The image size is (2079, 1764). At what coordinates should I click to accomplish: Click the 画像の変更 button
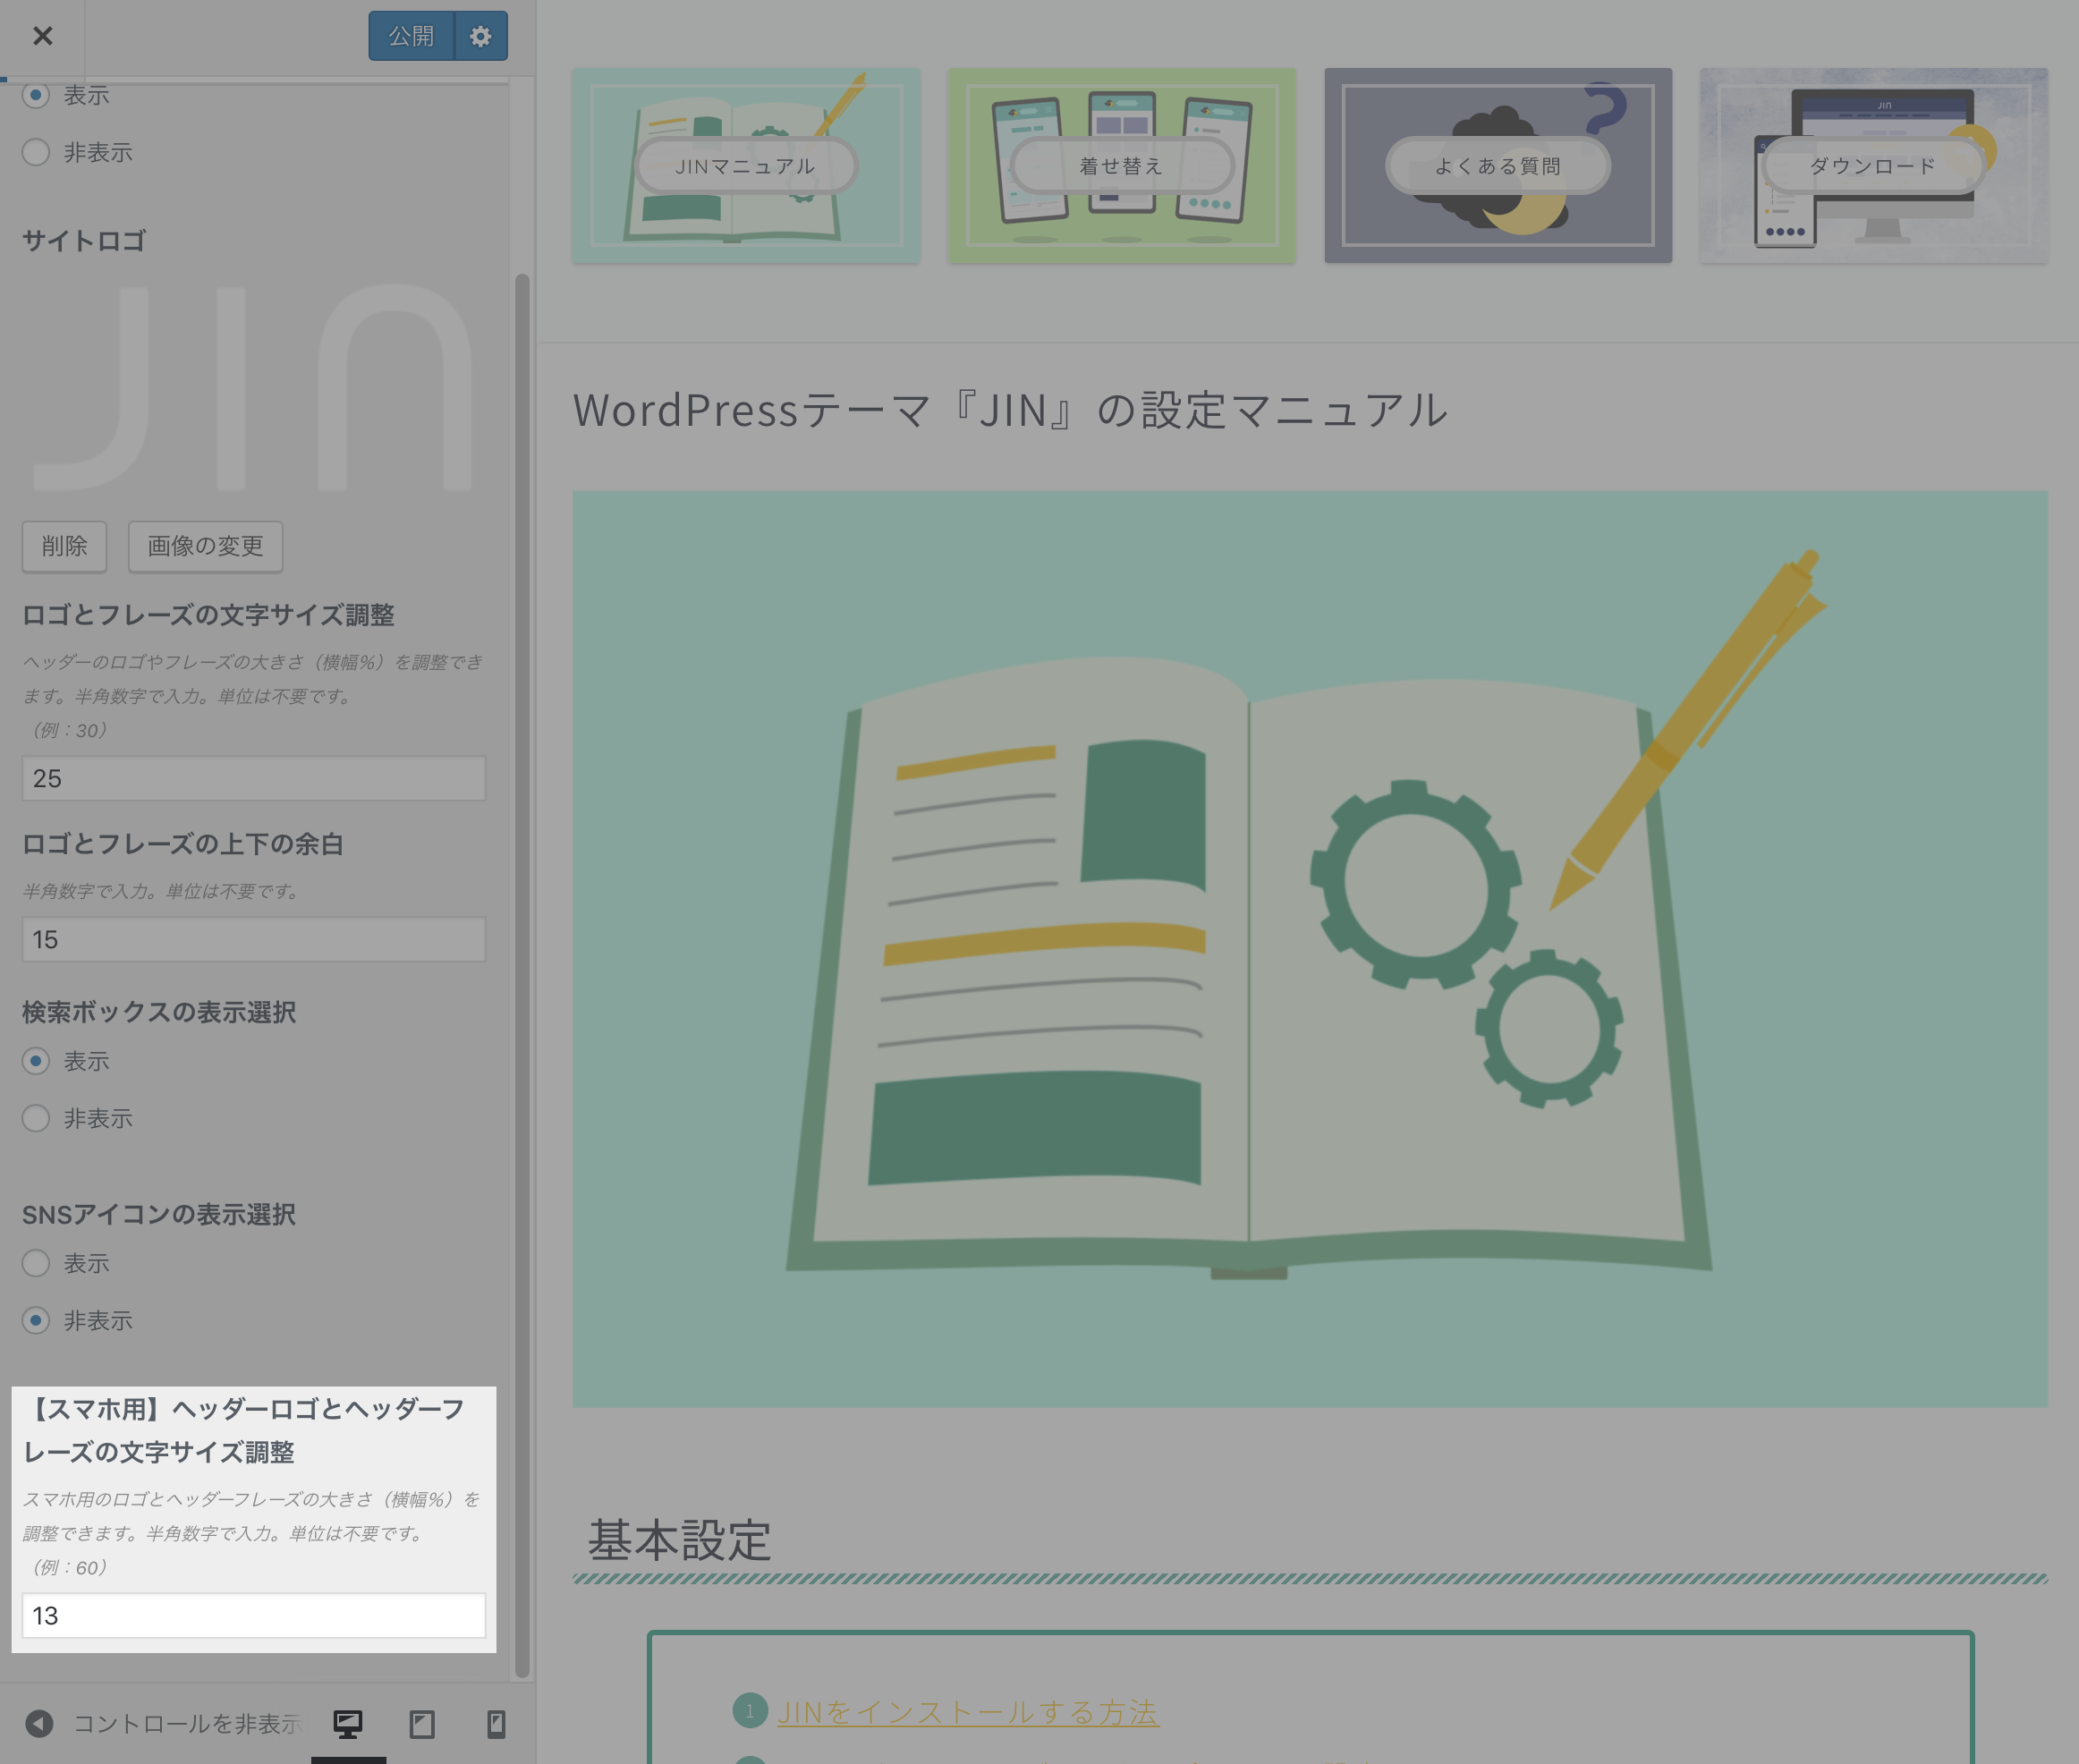(x=204, y=547)
